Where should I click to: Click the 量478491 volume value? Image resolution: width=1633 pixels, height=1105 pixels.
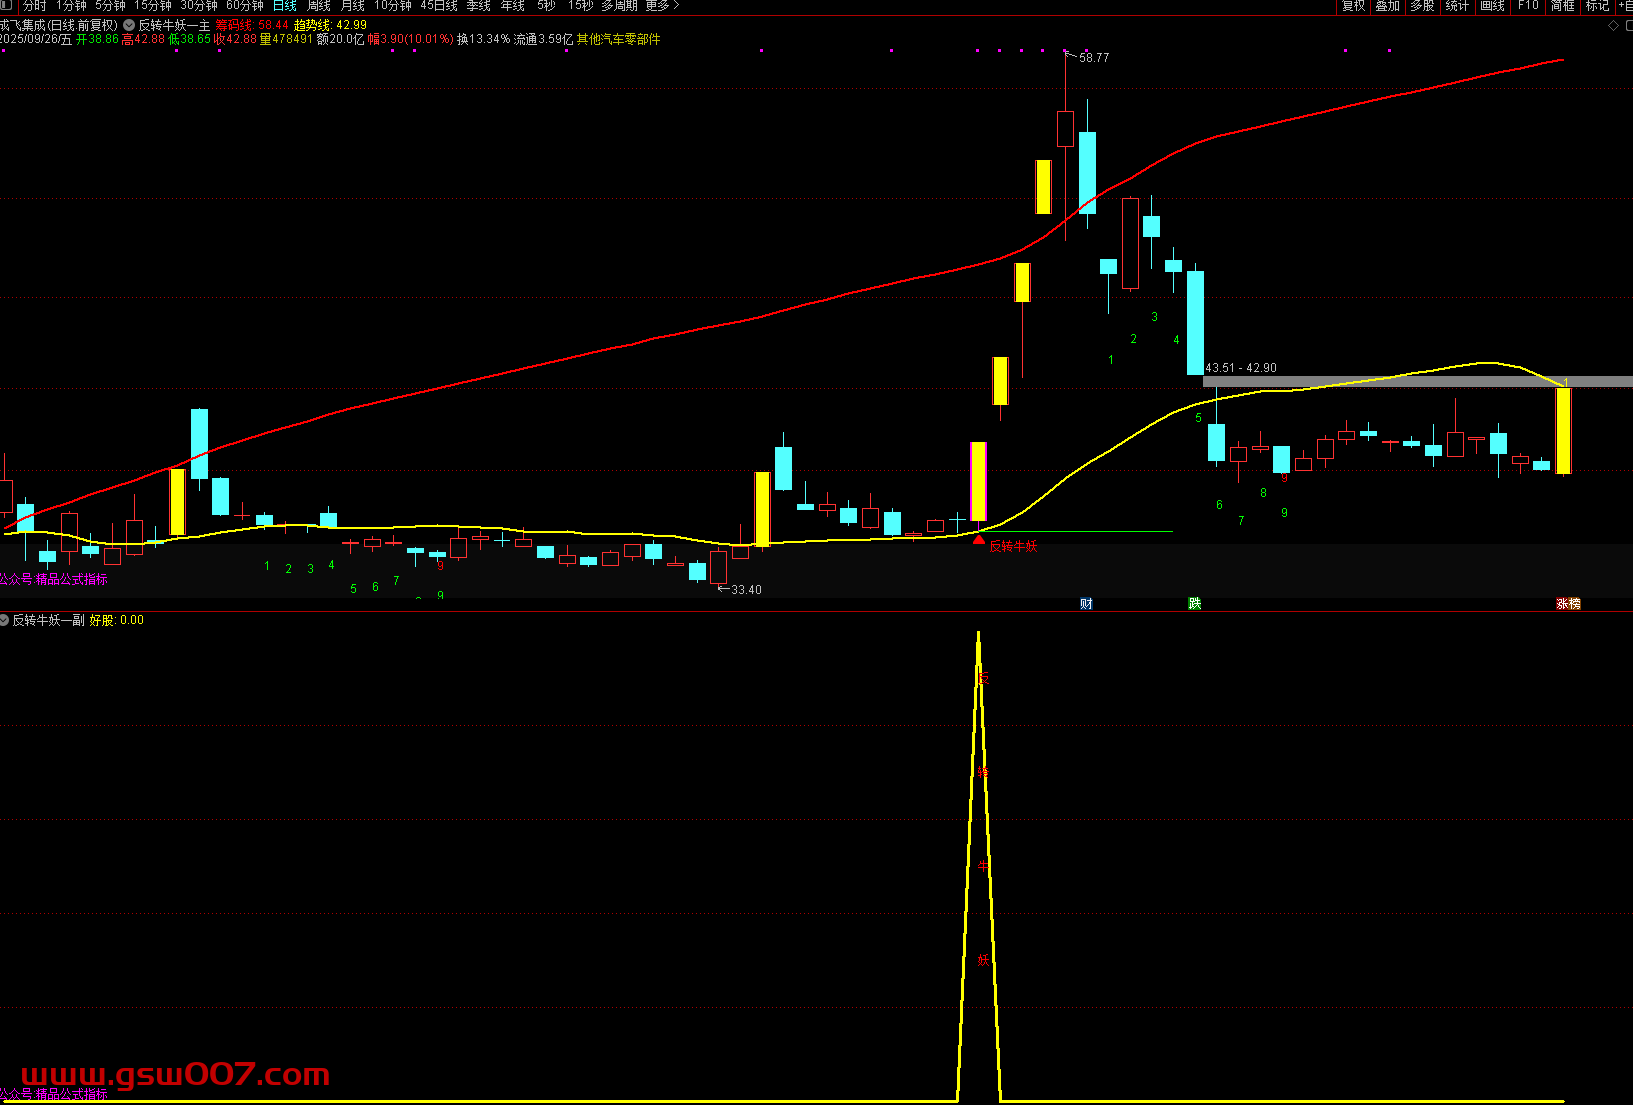tap(286, 39)
